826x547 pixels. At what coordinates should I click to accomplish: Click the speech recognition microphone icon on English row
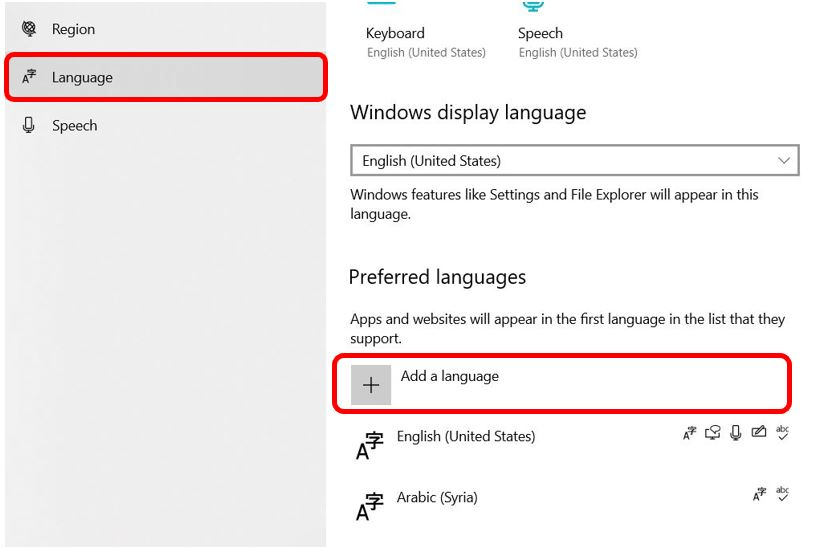[x=736, y=433]
